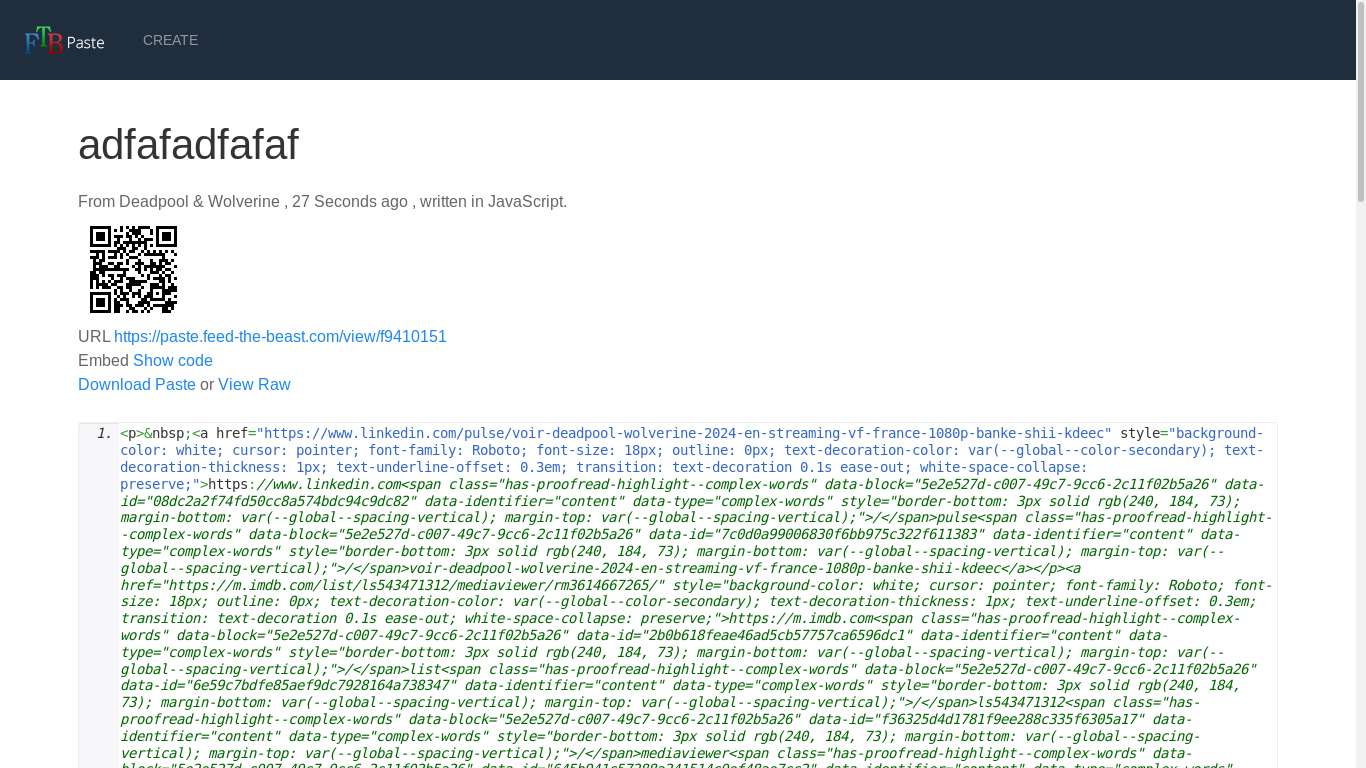Click the Download Paste link
The width and height of the screenshot is (1366, 768).
coord(137,385)
